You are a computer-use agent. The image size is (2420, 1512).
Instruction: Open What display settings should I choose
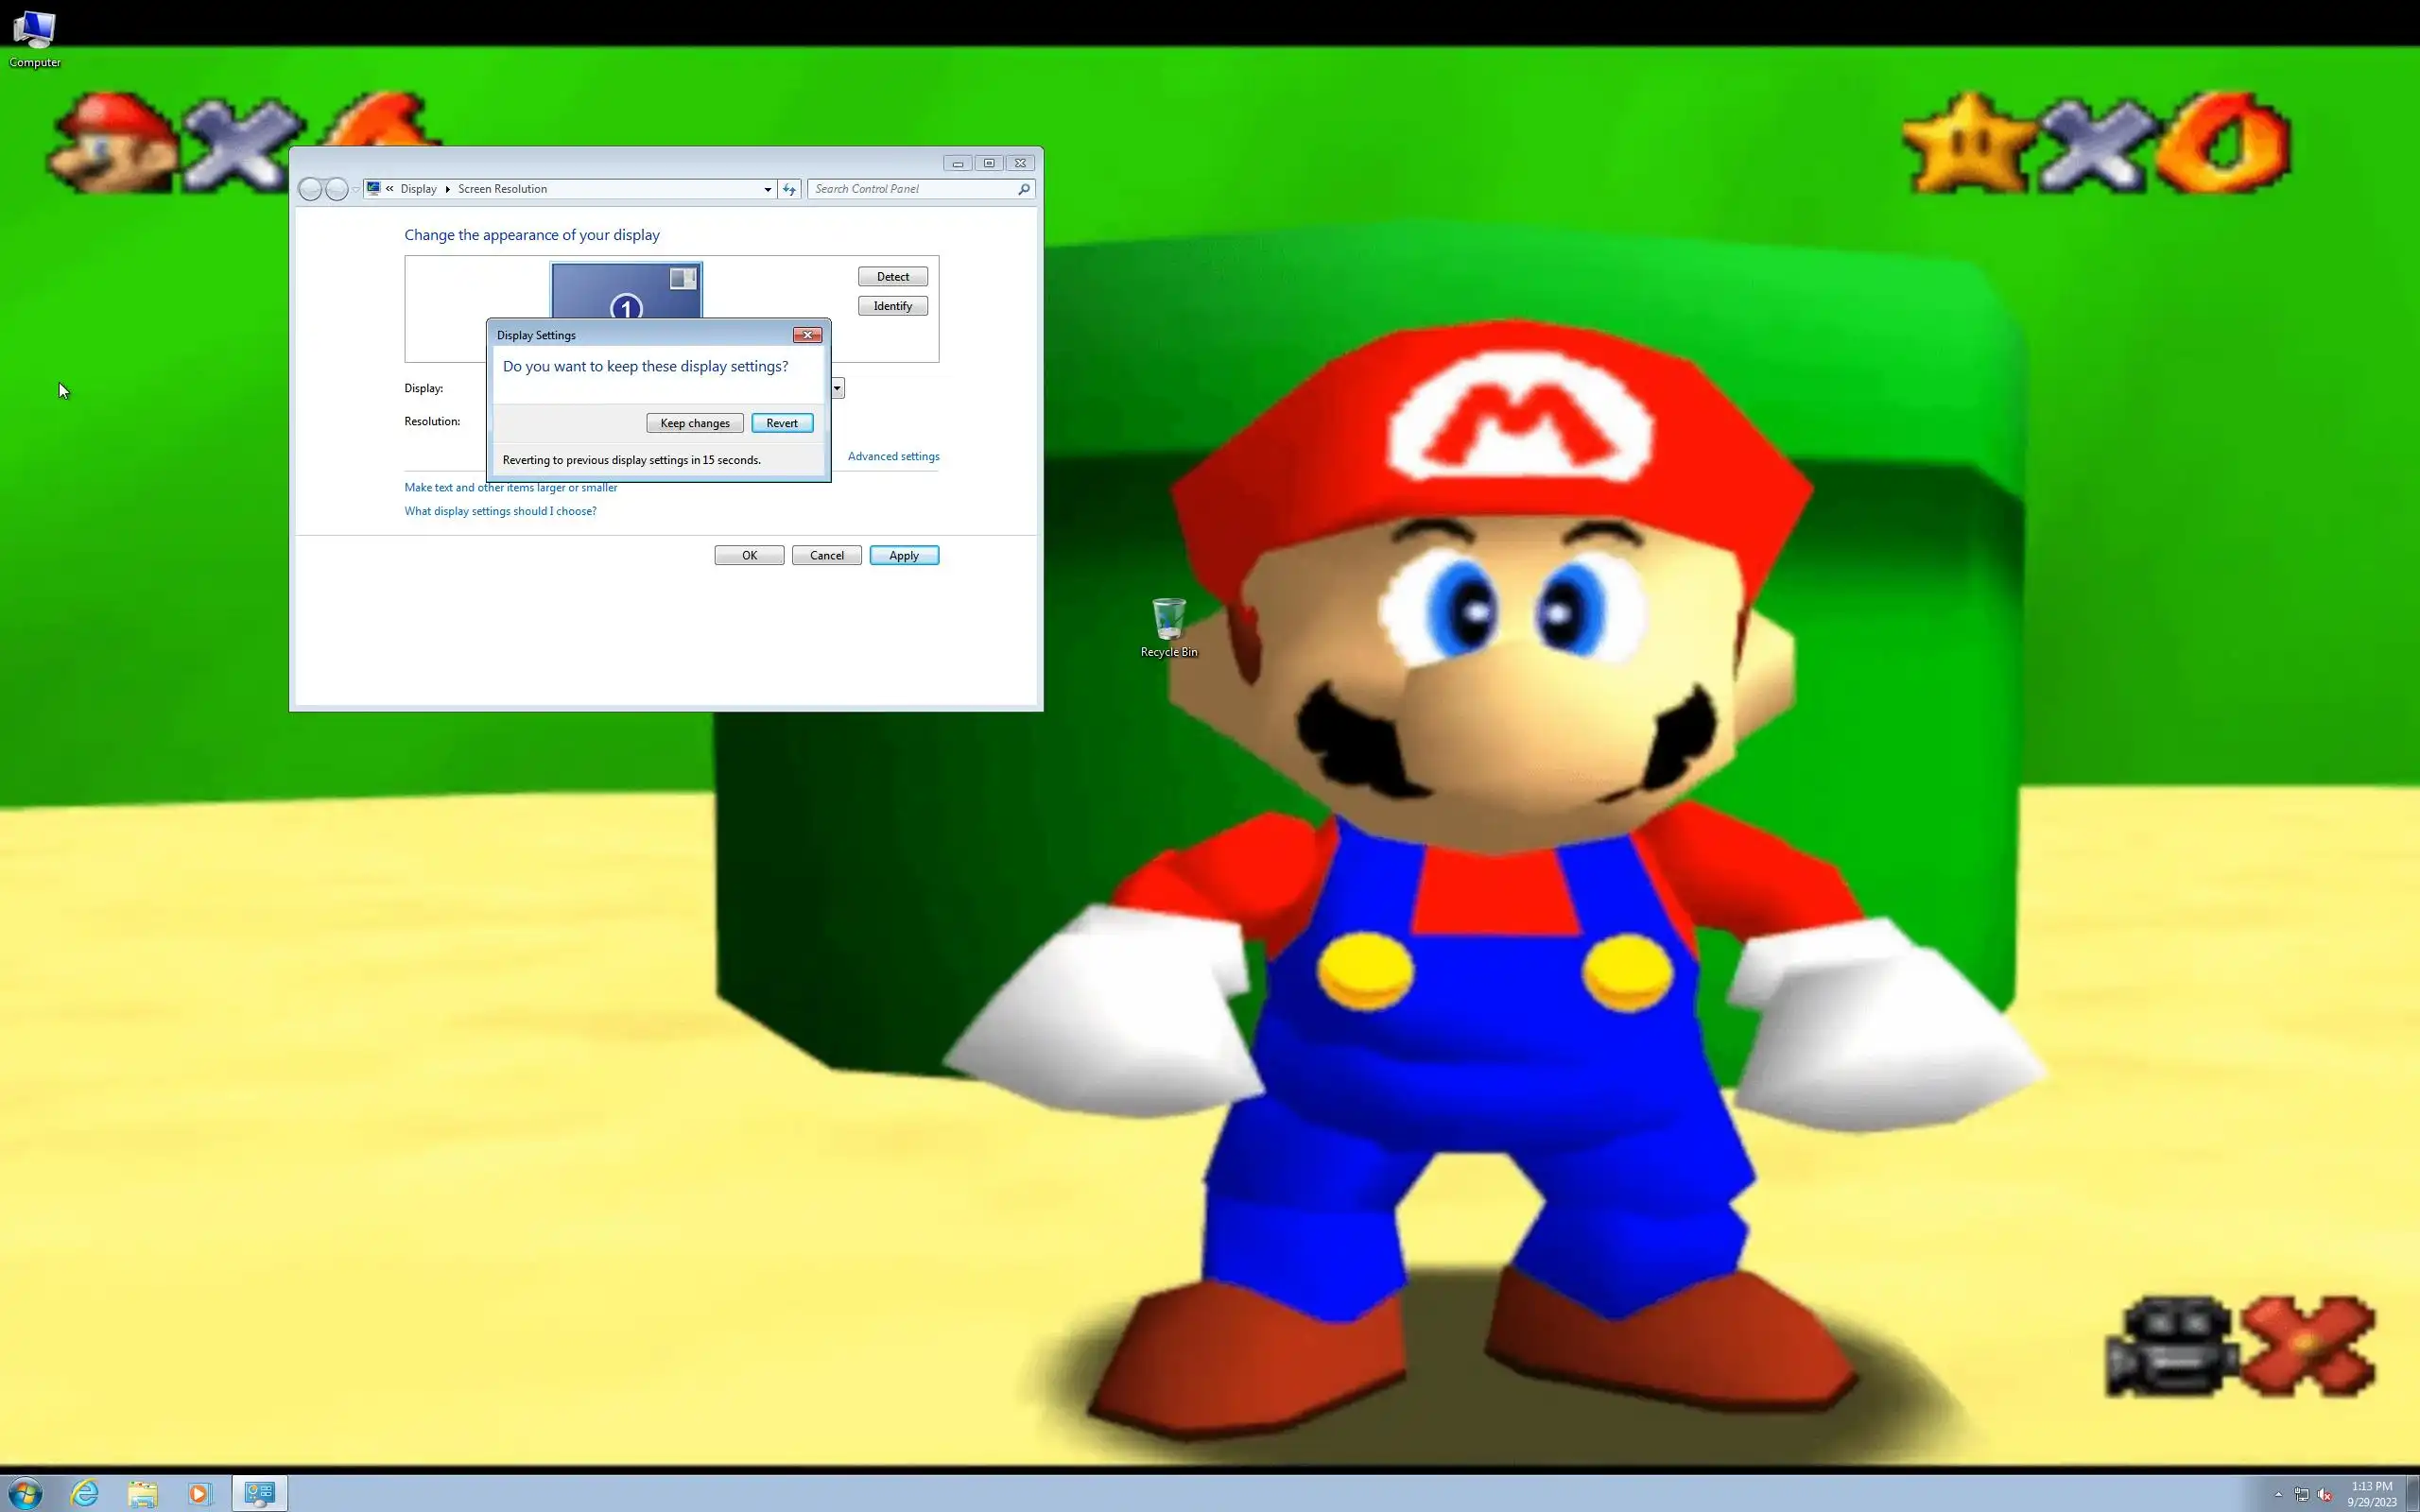click(500, 511)
